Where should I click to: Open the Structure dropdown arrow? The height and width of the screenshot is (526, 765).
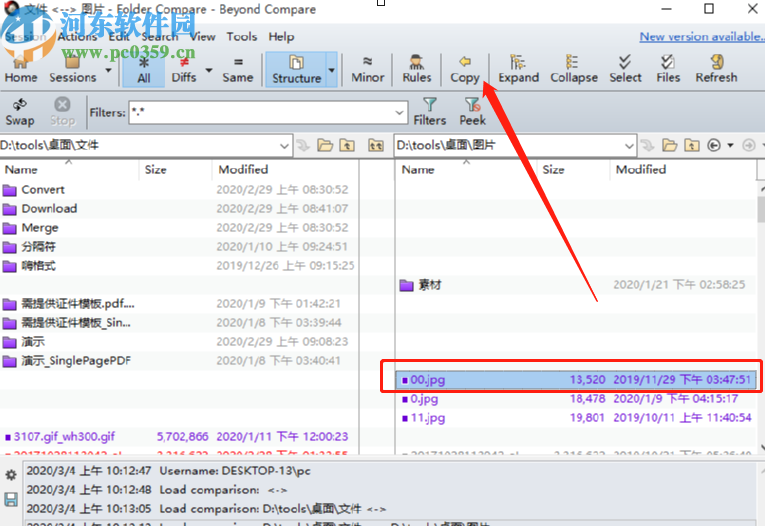332,70
